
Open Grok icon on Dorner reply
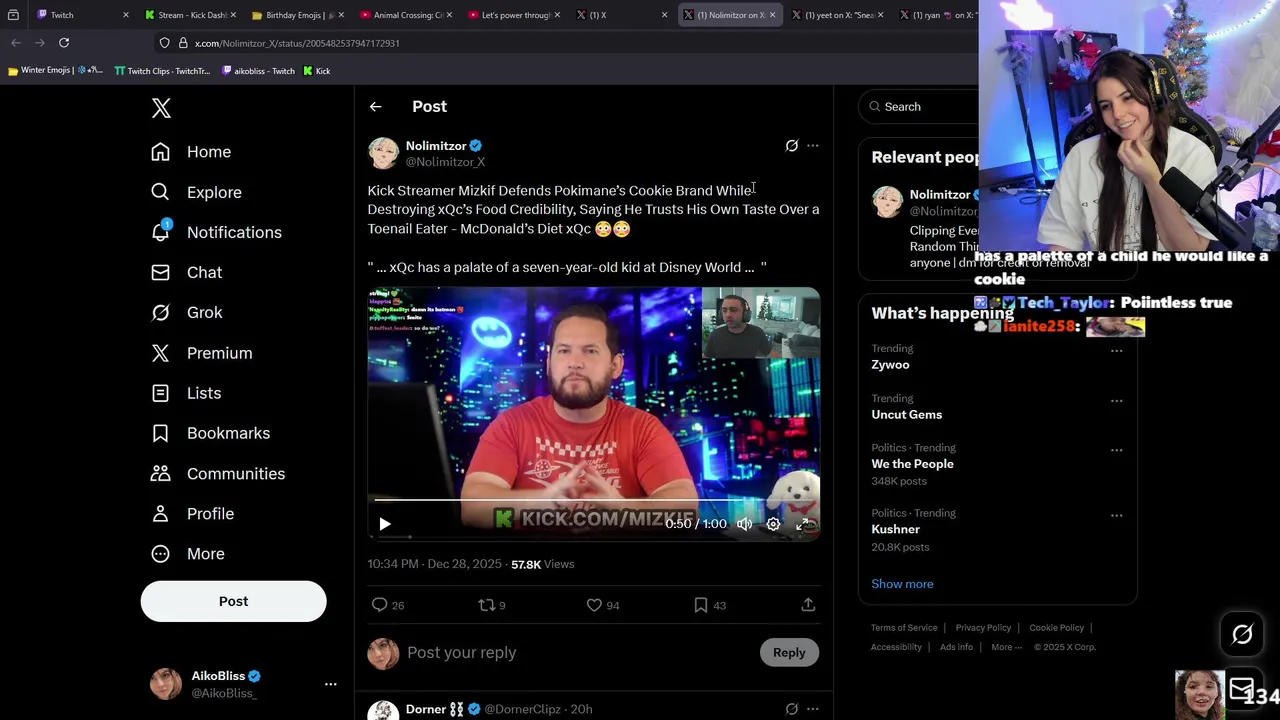pos(791,709)
